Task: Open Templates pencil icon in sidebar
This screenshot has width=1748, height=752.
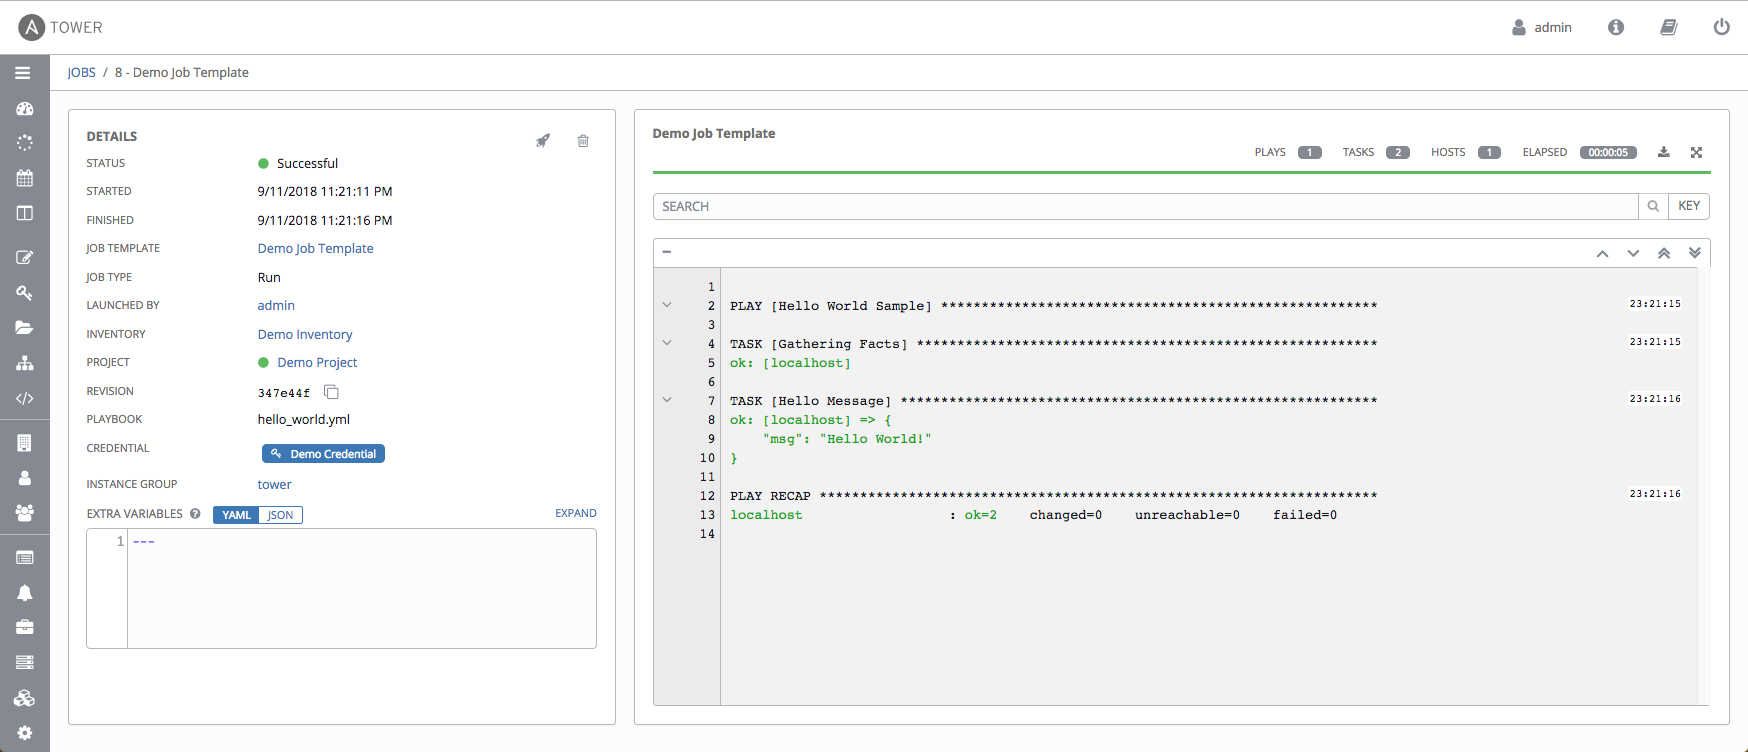Action: click(x=25, y=258)
